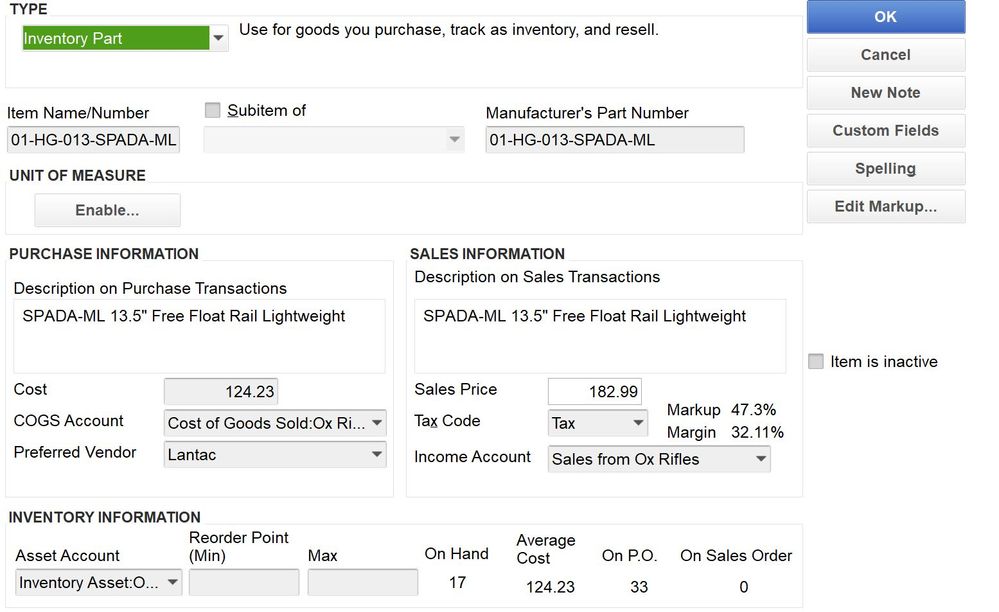Viewport: 999px width, 612px height.
Task: Click the Reorder Point Min field
Action: (243, 583)
